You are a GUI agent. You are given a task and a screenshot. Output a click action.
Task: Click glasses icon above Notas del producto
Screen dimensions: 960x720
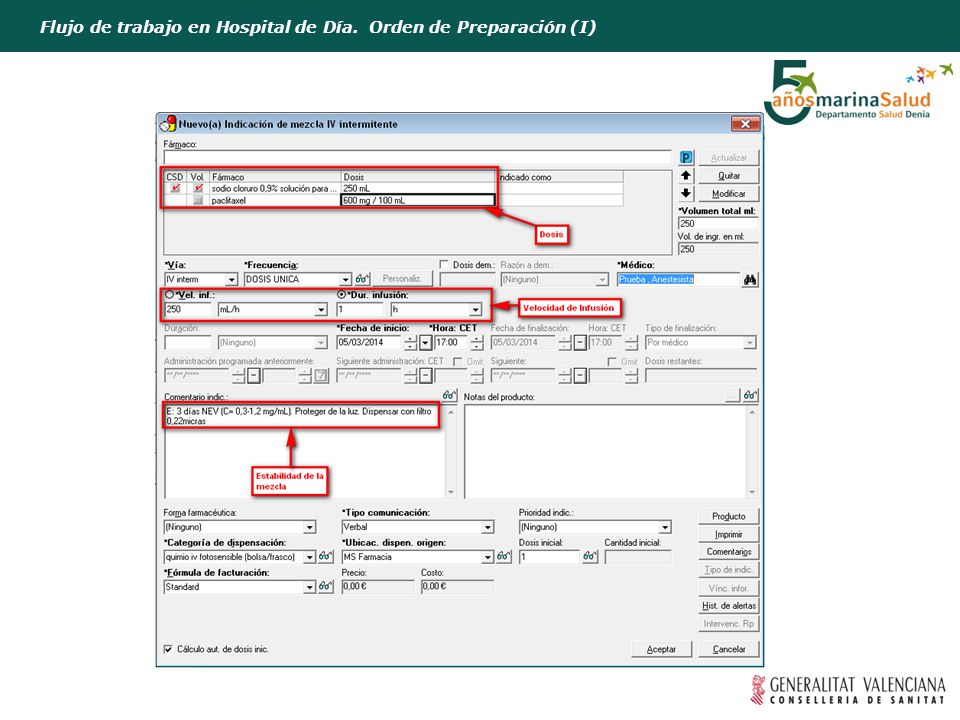pyautogui.click(x=750, y=396)
